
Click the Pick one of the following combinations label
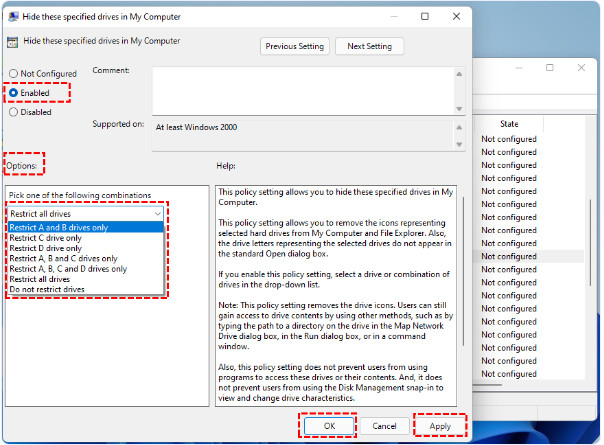pyautogui.click(x=80, y=195)
